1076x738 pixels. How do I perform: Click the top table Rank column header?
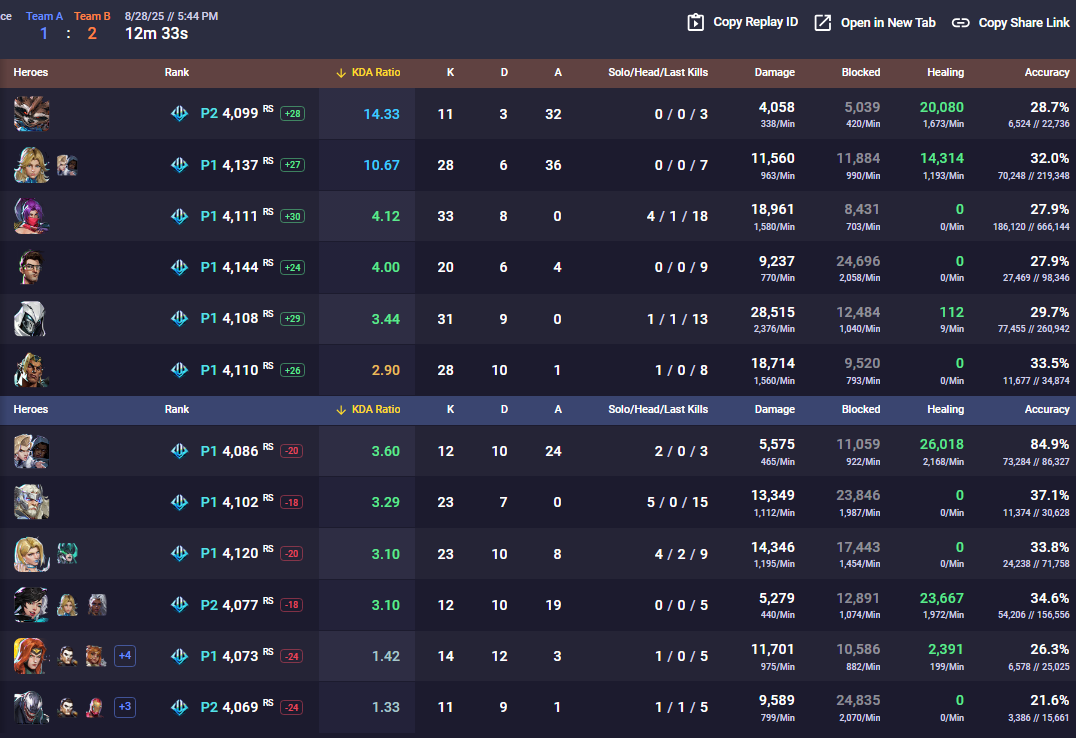coord(176,72)
